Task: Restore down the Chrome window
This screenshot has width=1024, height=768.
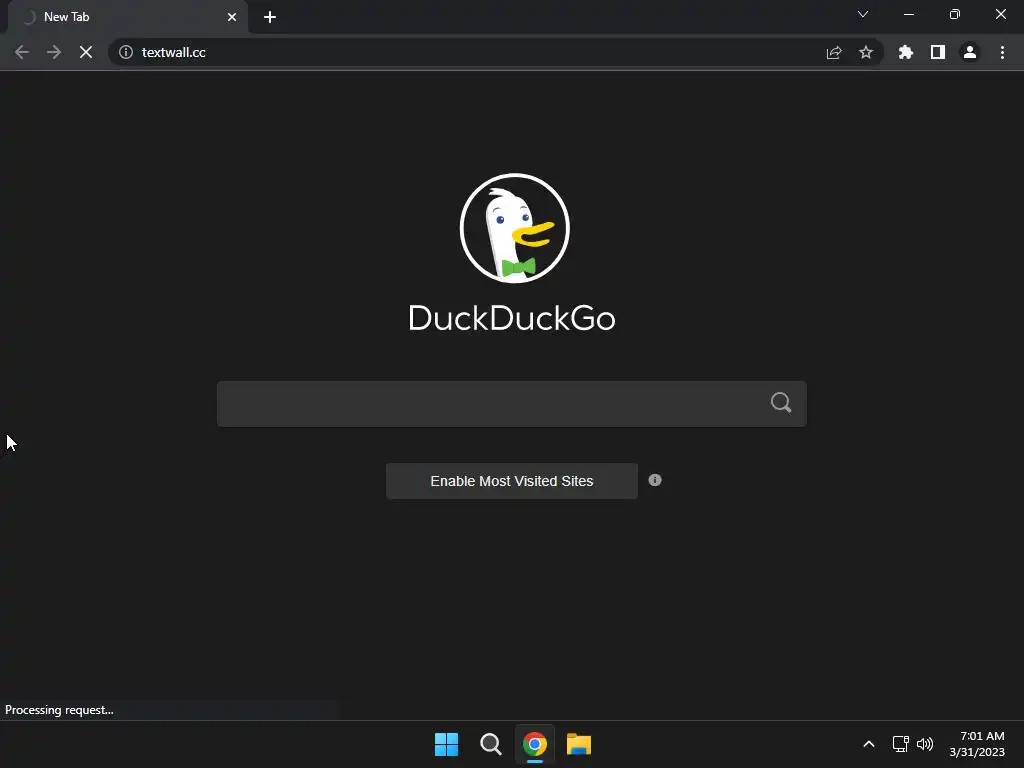Action: pyautogui.click(x=955, y=14)
